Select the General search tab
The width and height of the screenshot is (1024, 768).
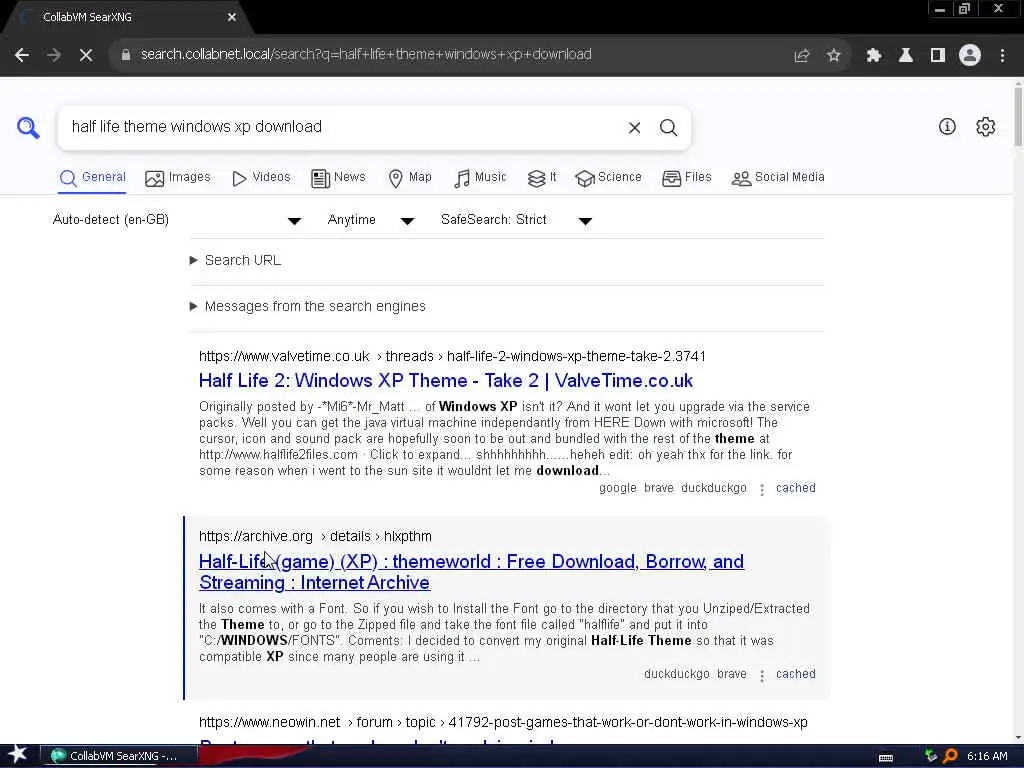tap(92, 178)
